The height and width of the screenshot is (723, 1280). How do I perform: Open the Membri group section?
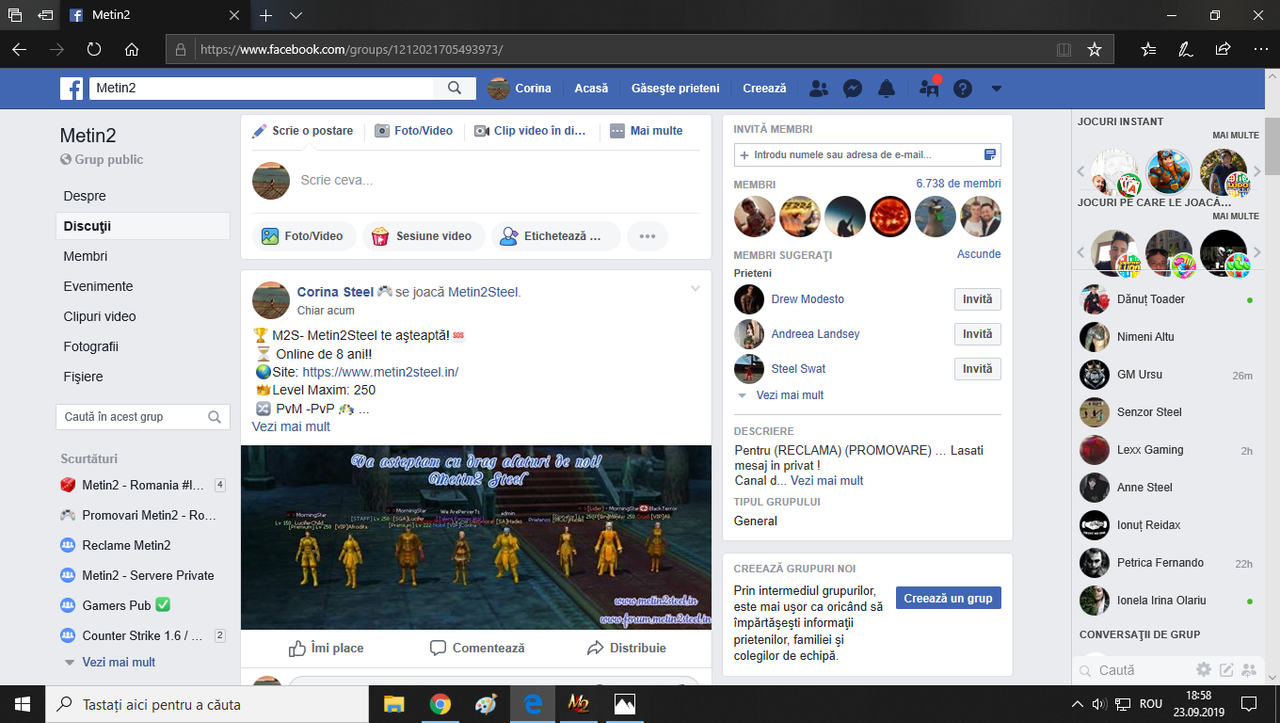pyautogui.click(x=86, y=256)
